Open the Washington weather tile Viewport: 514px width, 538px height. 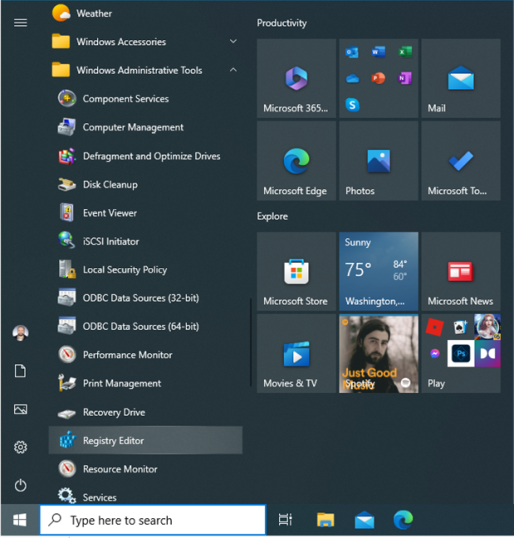click(379, 271)
